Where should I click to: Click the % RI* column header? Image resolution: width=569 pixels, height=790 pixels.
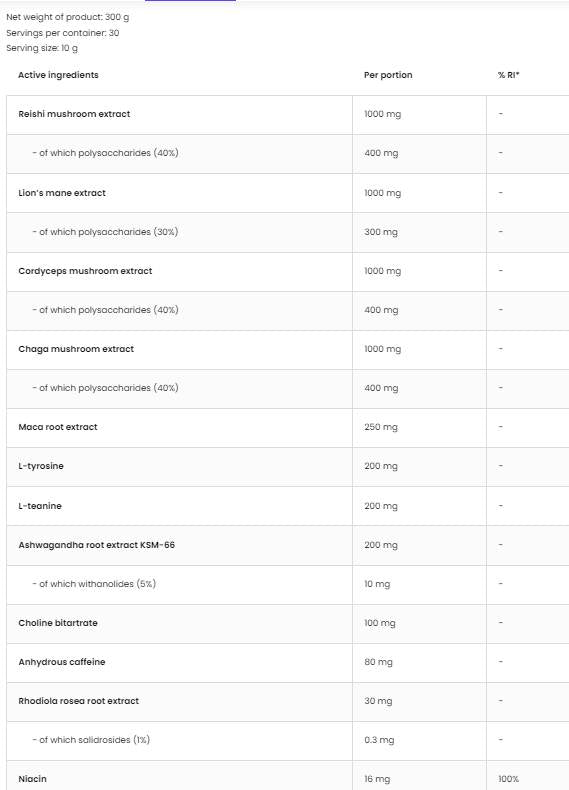(x=509, y=75)
